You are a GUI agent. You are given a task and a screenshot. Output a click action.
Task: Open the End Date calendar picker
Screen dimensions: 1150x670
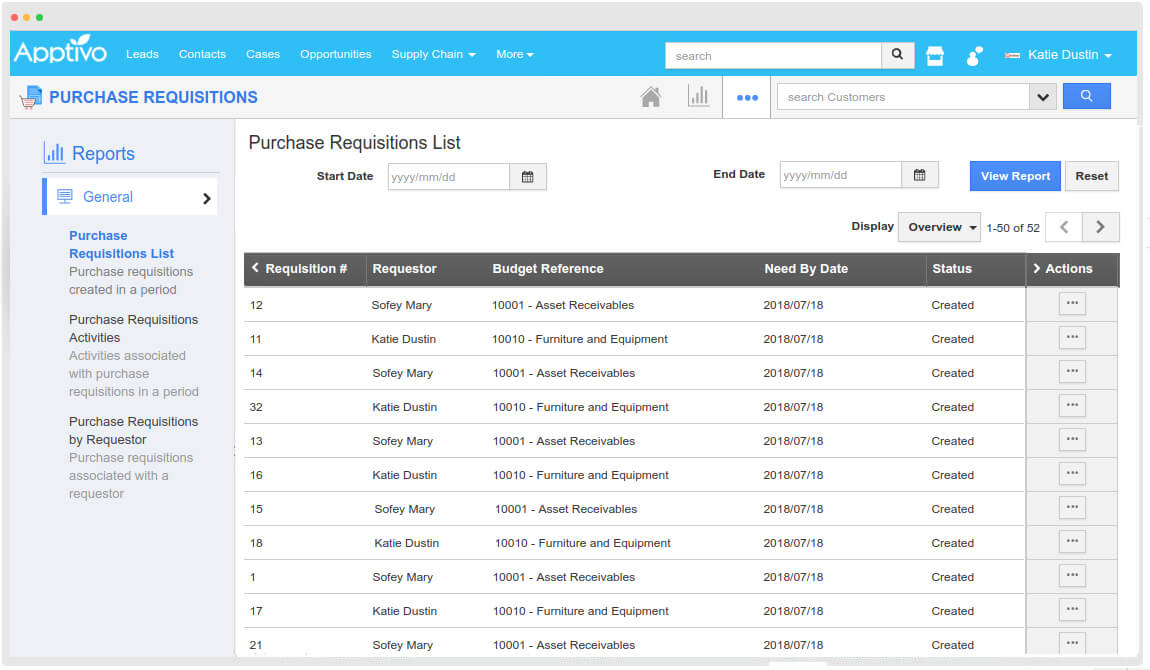click(920, 174)
